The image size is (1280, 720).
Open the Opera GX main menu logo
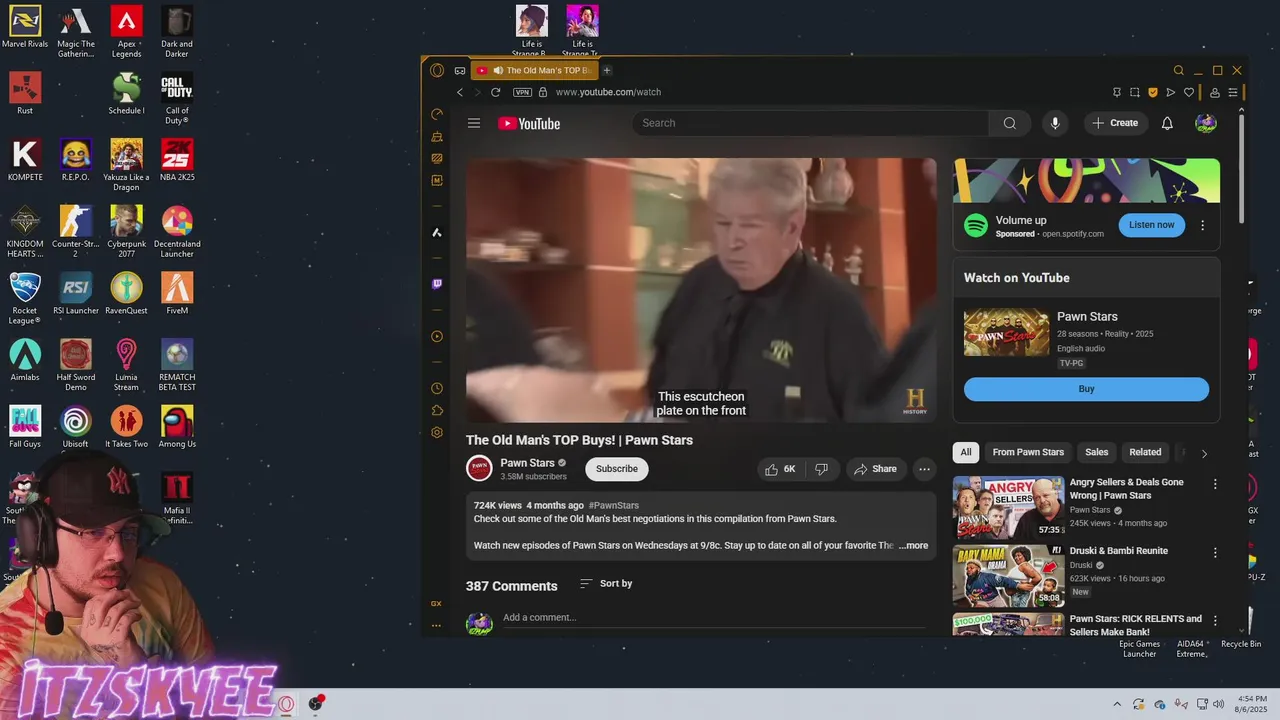tap(437, 70)
